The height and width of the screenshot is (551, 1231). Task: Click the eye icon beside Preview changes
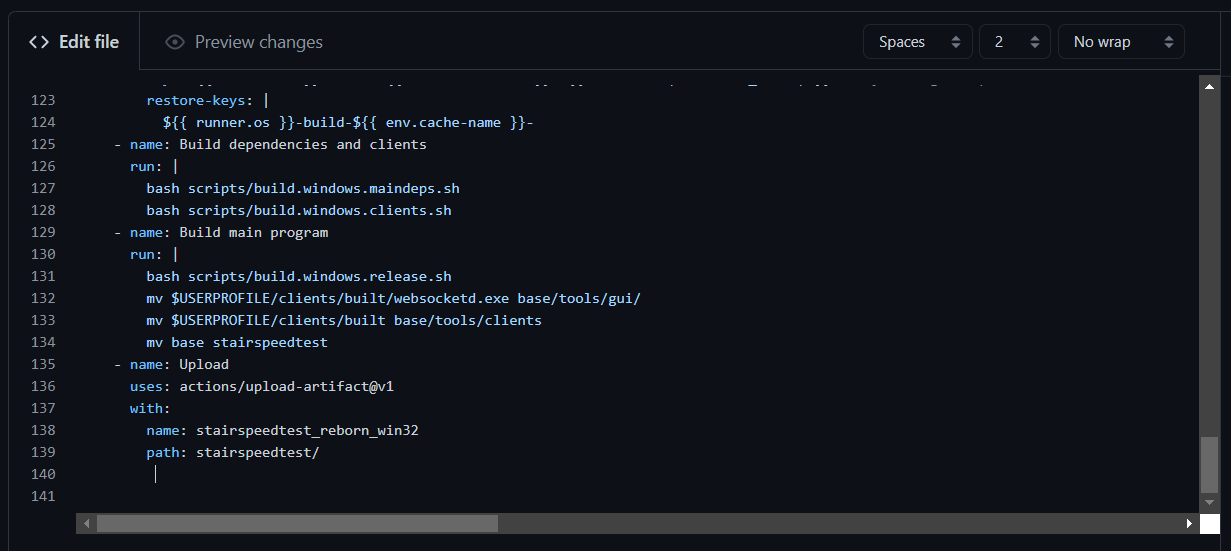(175, 42)
